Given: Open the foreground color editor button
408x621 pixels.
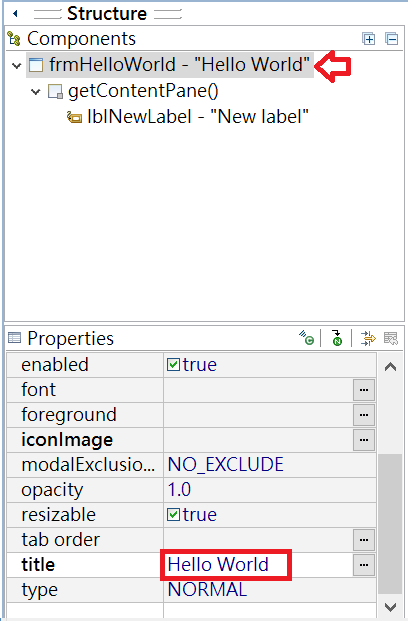Looking at the screenshot, I should coord(364,415).
